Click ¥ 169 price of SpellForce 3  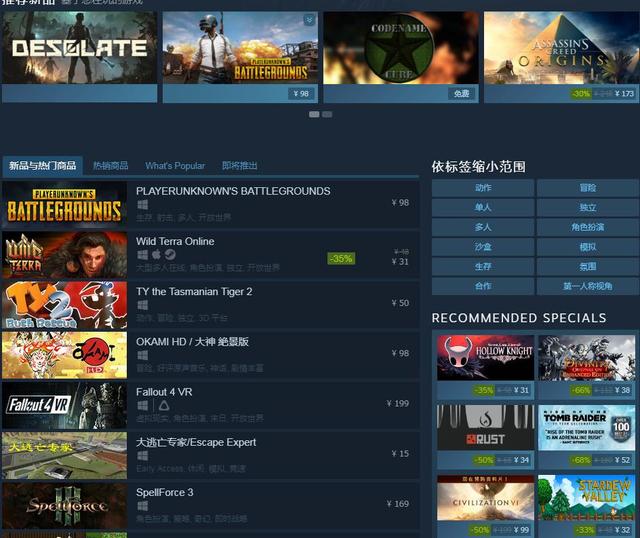398,504
